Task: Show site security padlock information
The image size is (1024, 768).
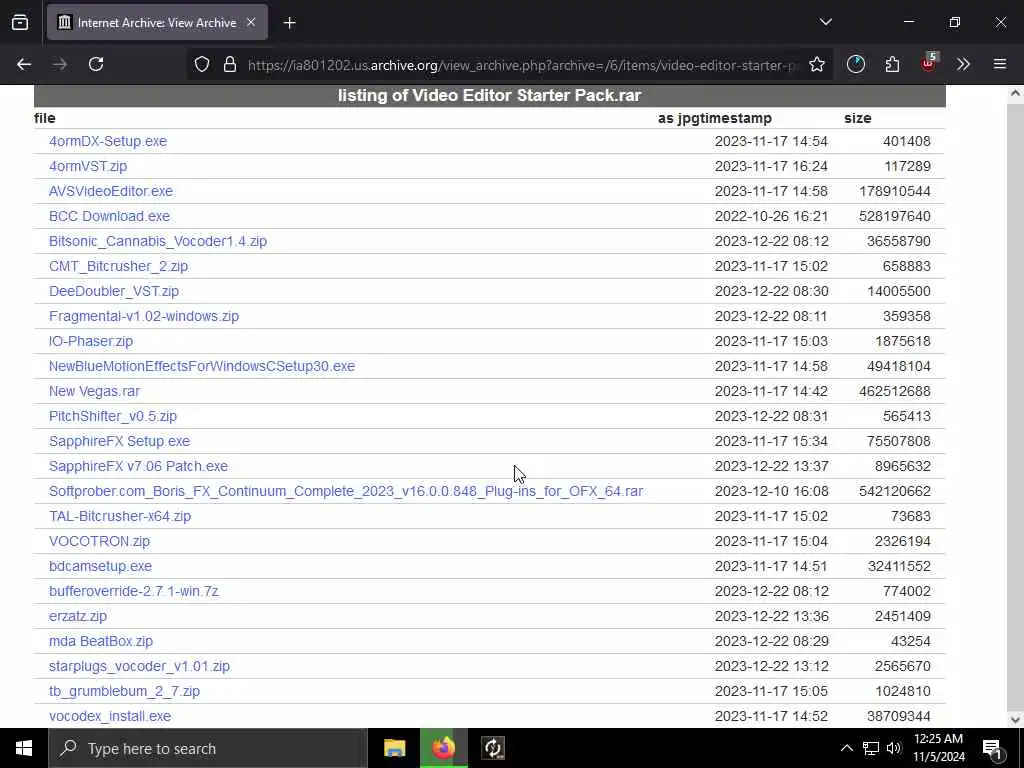Action: 230,65
